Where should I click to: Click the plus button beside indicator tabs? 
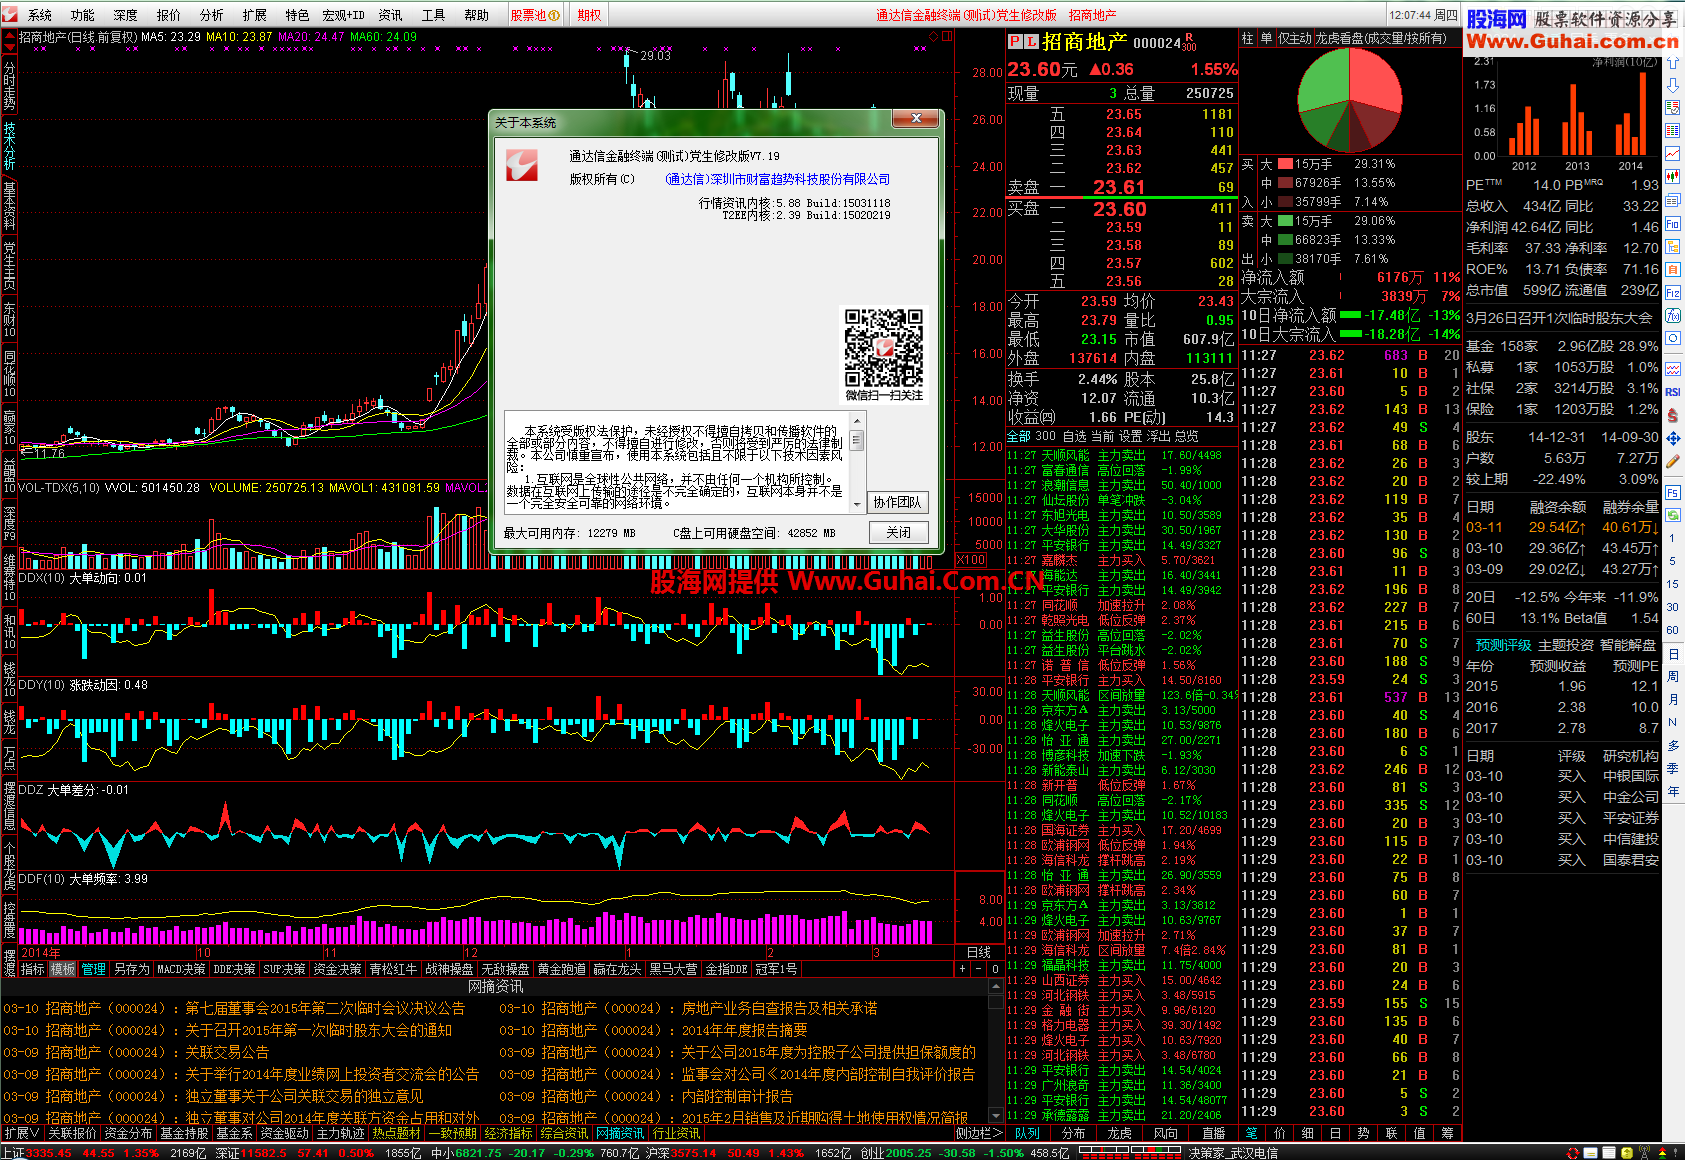coord(962,969)
